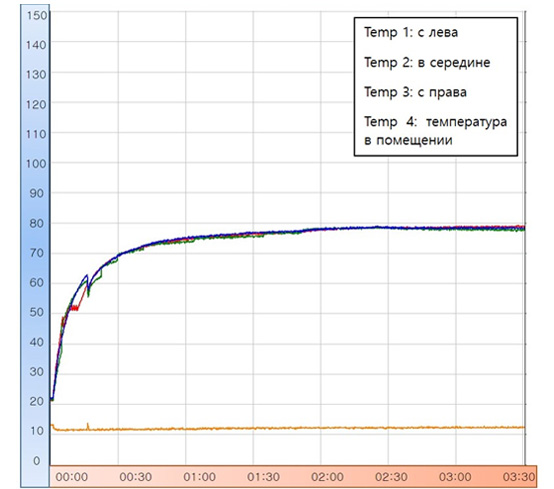Click the 20 value on temperature axis
554x489 pixels.
tap(36, 401)
